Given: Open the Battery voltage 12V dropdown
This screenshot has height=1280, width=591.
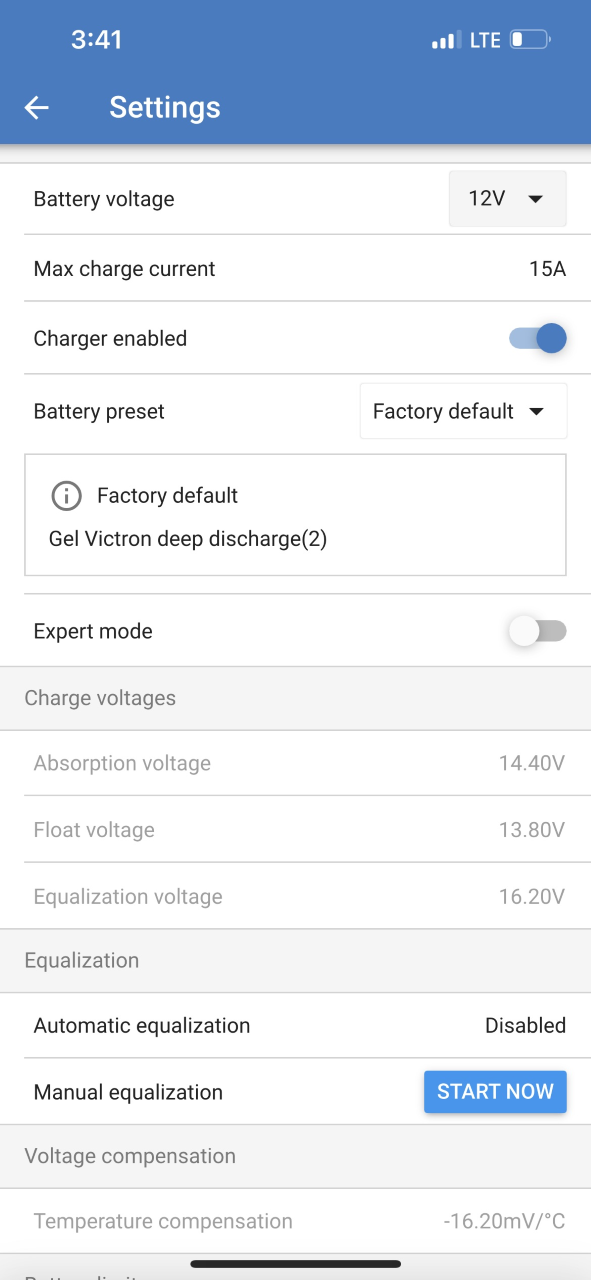Looking at the screenshot, I should coord(508,199).
